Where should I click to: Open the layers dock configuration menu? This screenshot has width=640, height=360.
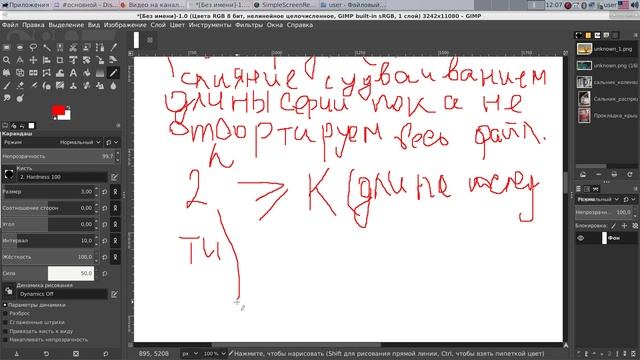point(635,189)
